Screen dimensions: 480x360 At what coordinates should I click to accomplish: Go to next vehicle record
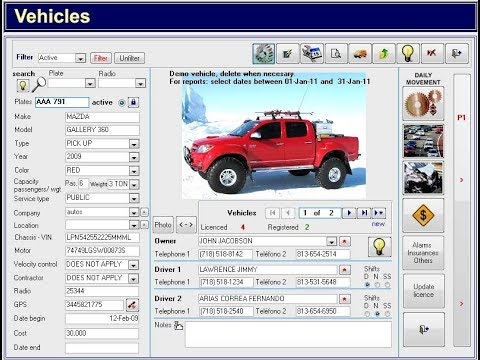(x=349, y=213)
